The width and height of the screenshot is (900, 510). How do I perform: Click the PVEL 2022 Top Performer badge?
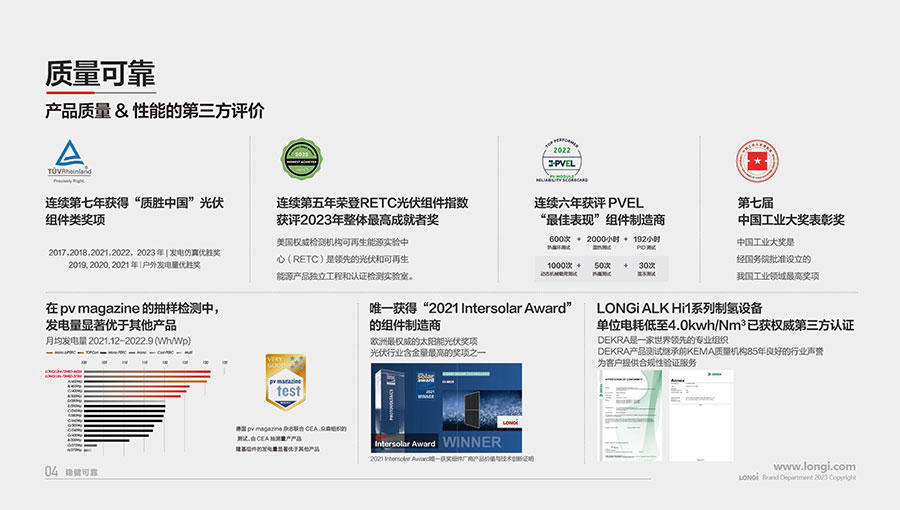point(562,160)
